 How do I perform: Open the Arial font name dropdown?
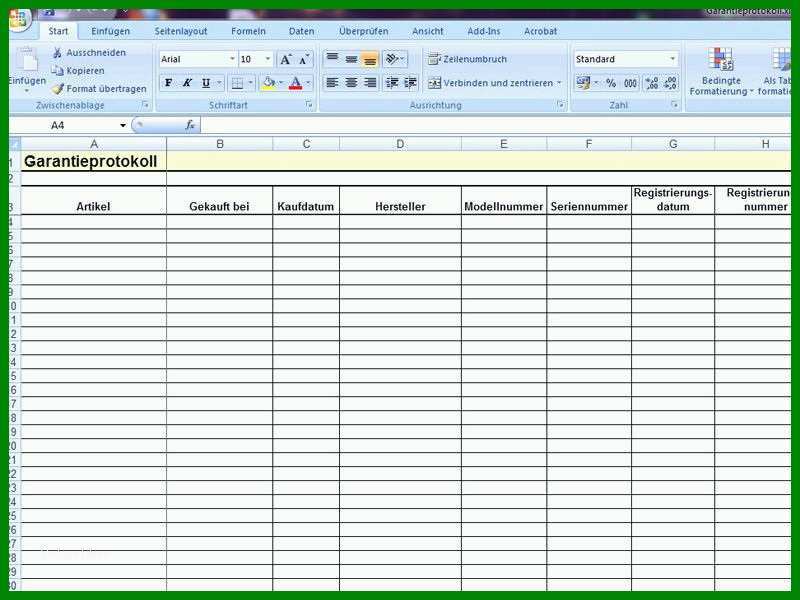coord(232,59)
